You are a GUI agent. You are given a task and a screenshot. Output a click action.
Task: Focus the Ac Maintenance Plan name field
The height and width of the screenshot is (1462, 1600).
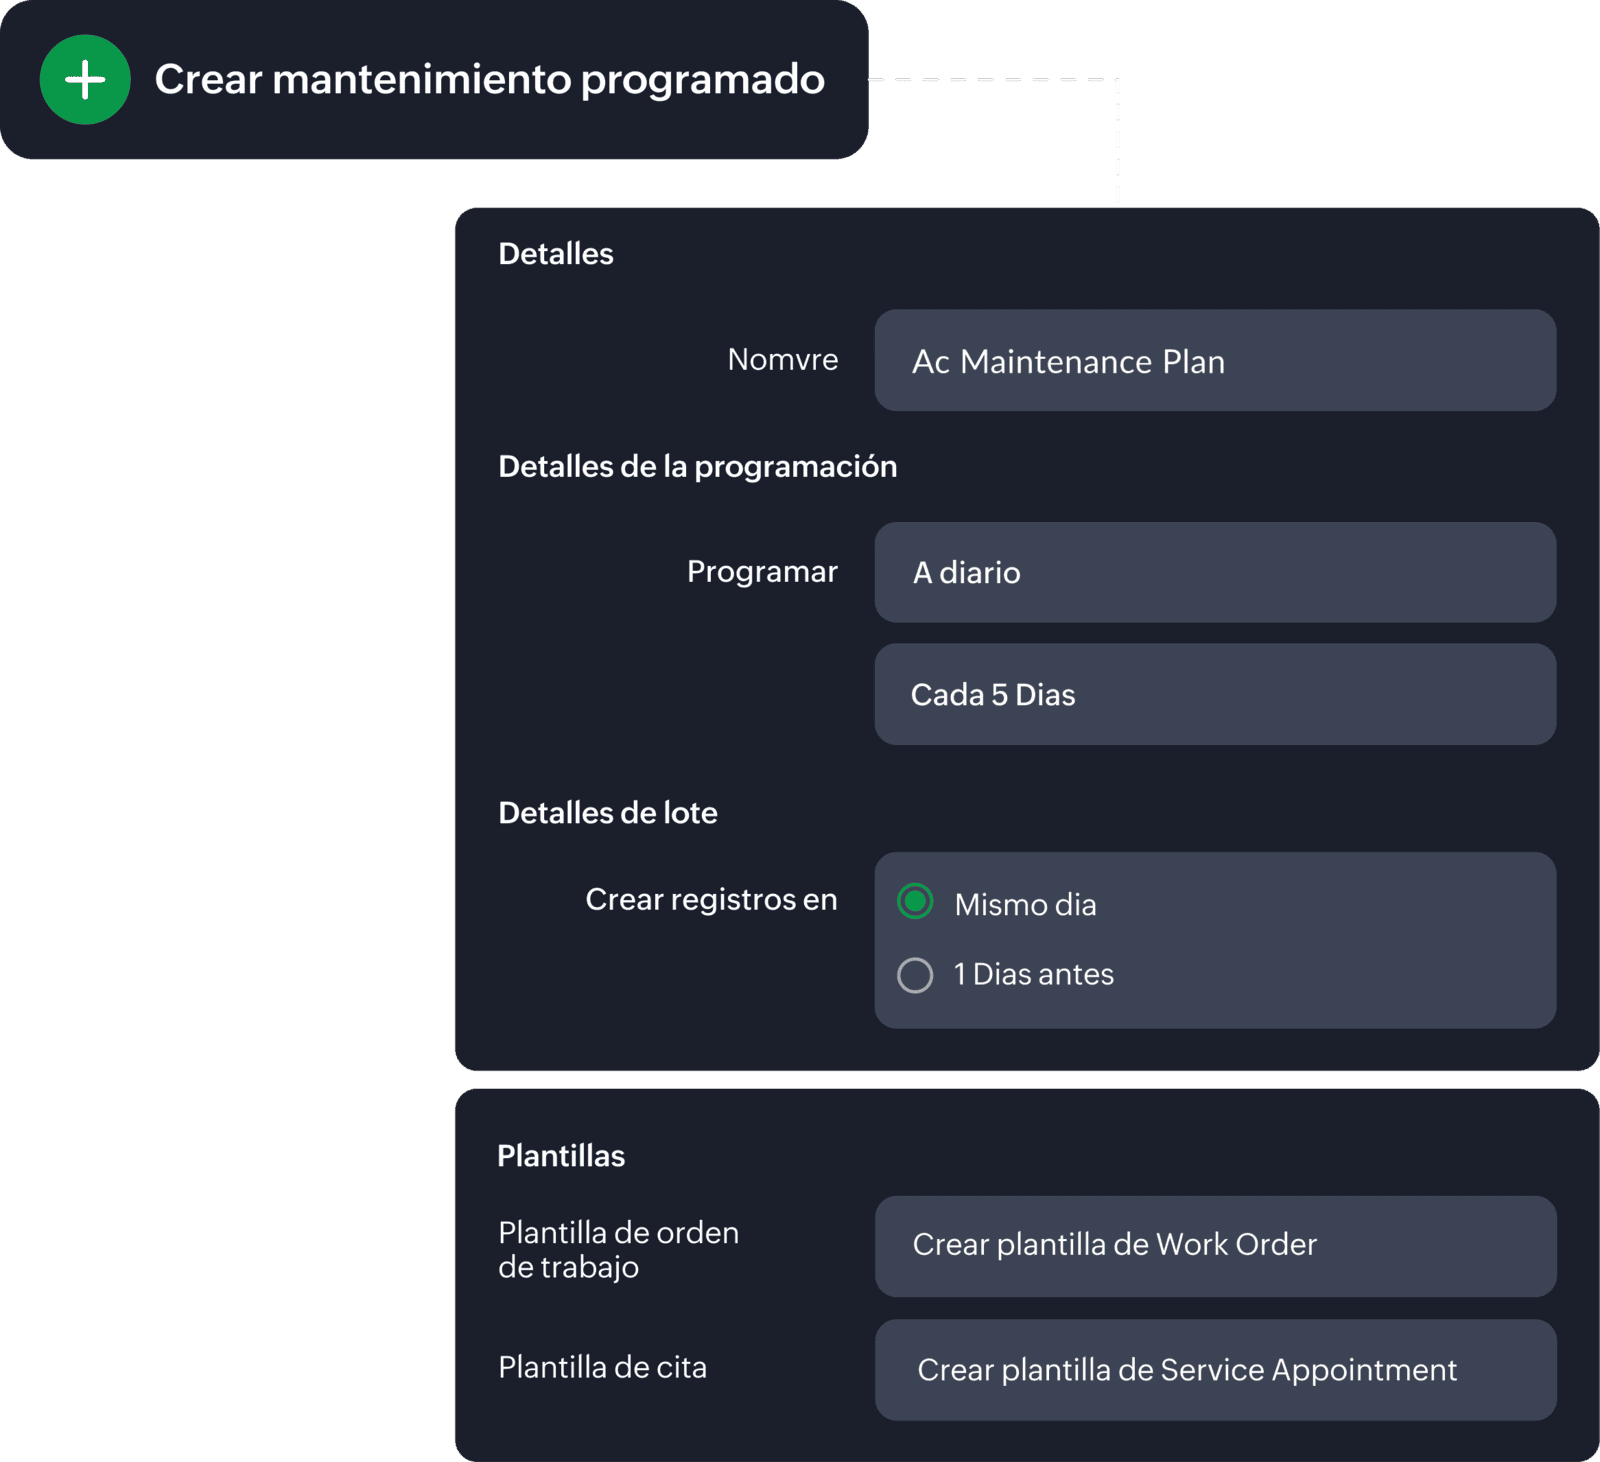coord(1214,361)
